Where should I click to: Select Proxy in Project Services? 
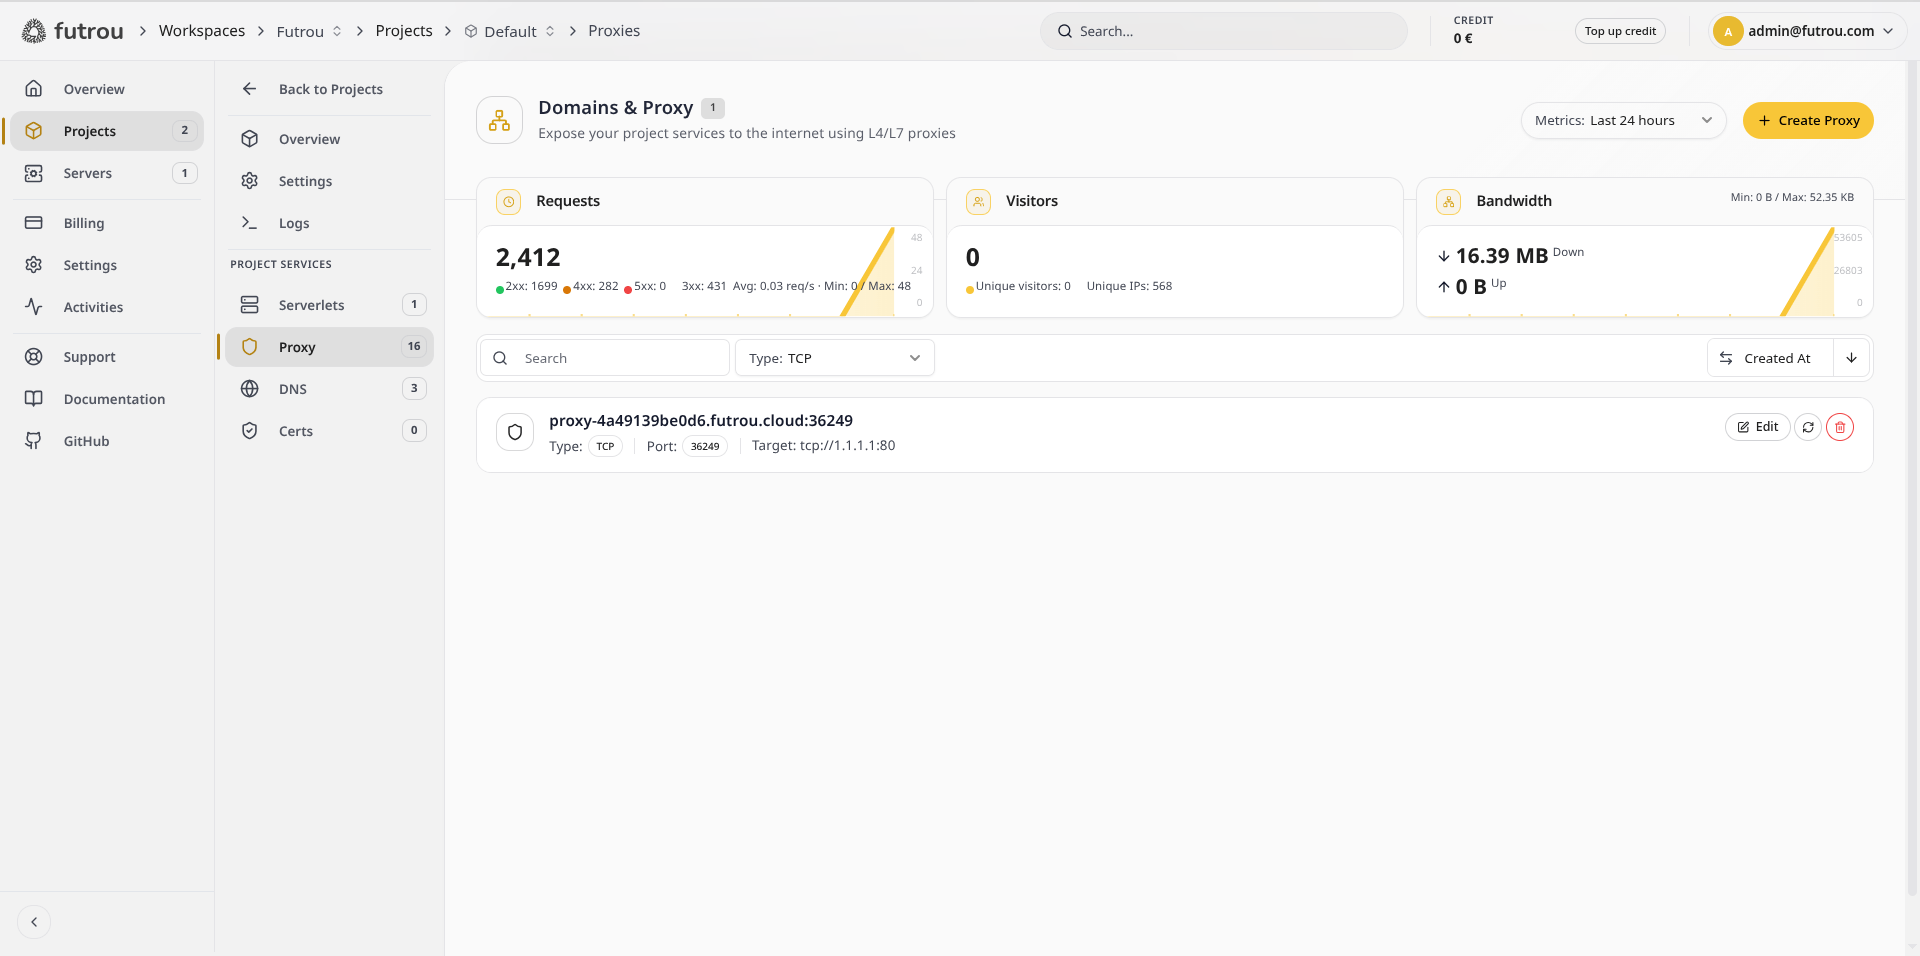[x=329, y=347]
